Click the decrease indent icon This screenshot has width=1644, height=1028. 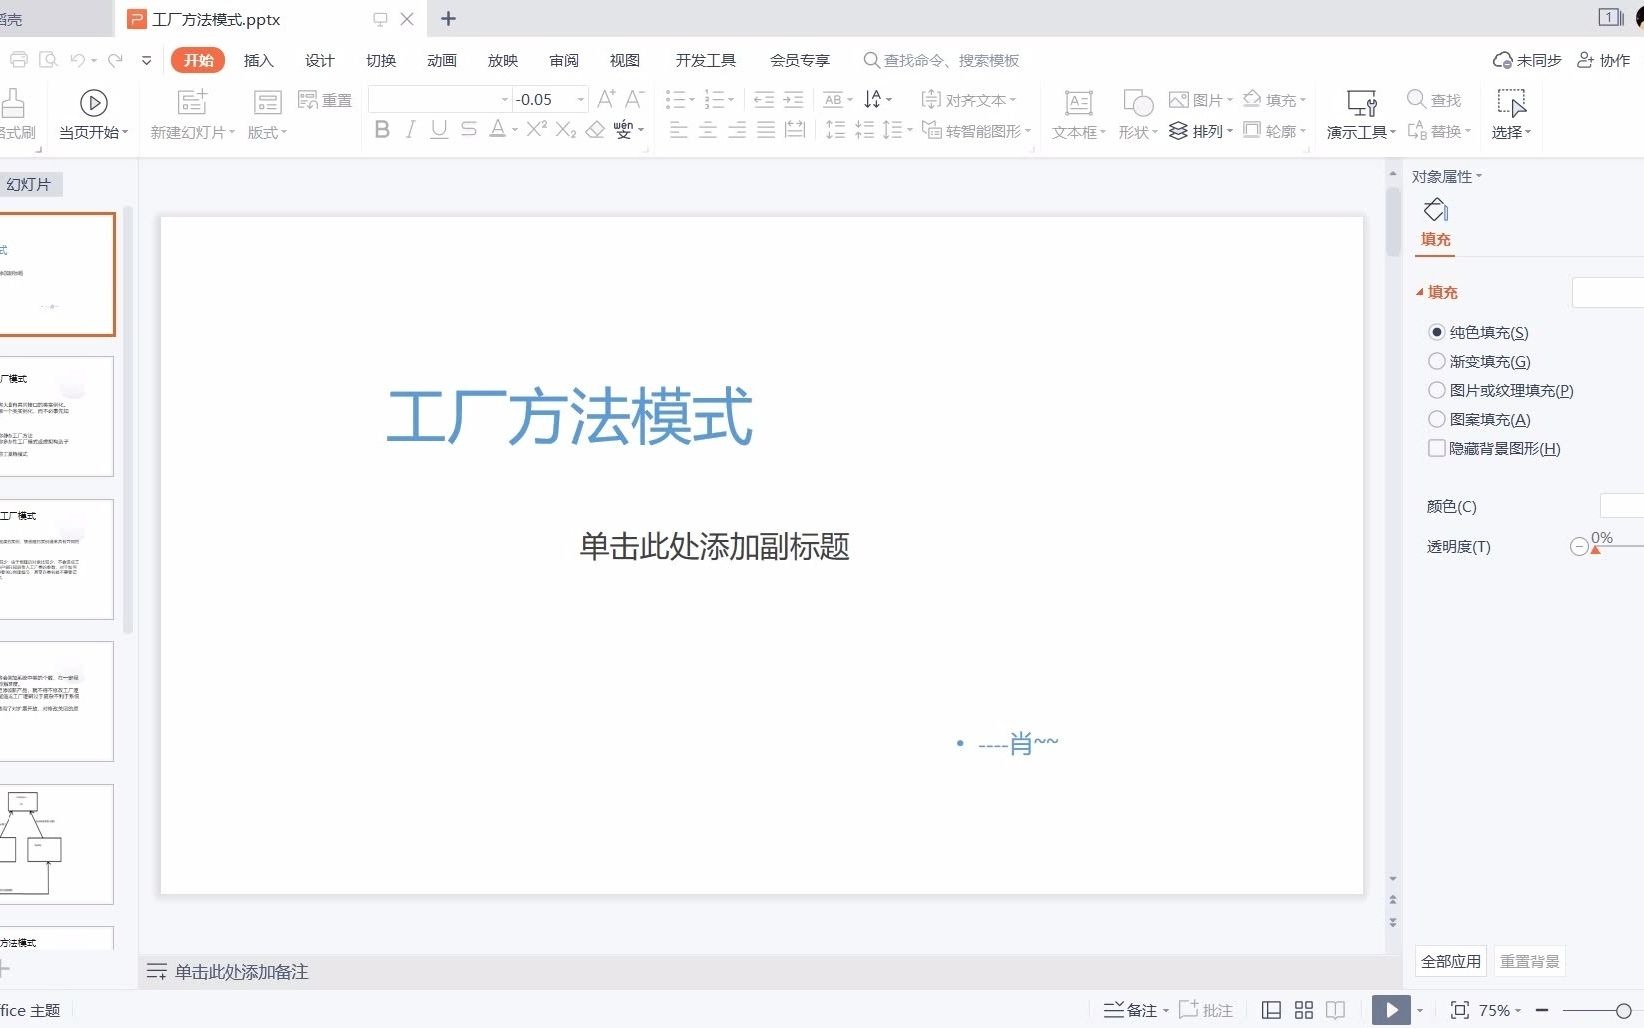pyautogui.click(x=764, y=99)
